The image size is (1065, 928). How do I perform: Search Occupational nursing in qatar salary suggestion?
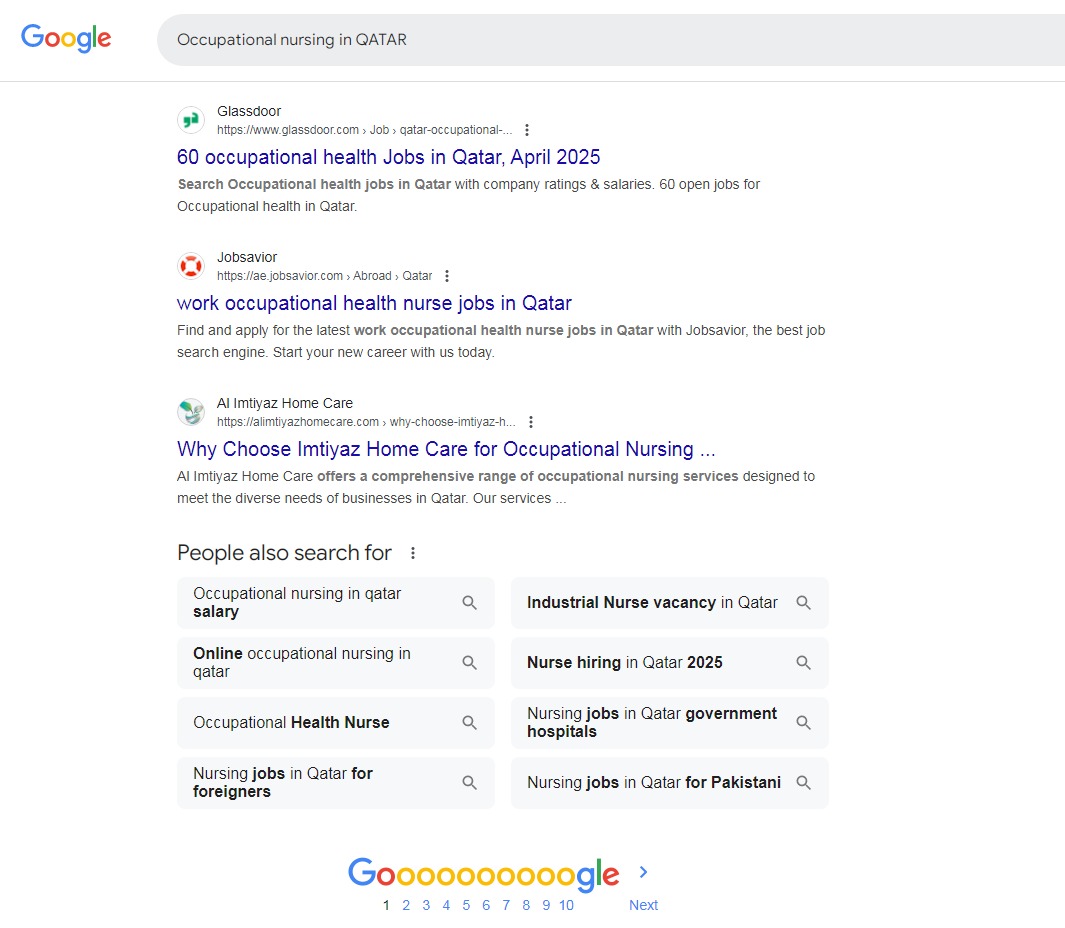336,603
